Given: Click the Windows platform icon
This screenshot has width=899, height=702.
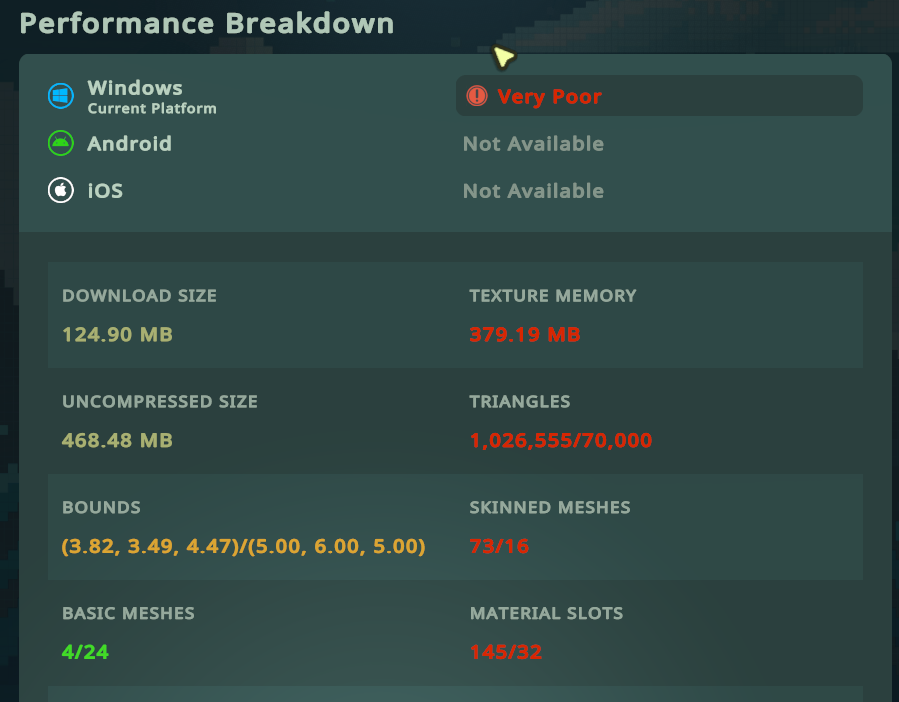Looking at the screenshot, I should [x=61, y=96].
